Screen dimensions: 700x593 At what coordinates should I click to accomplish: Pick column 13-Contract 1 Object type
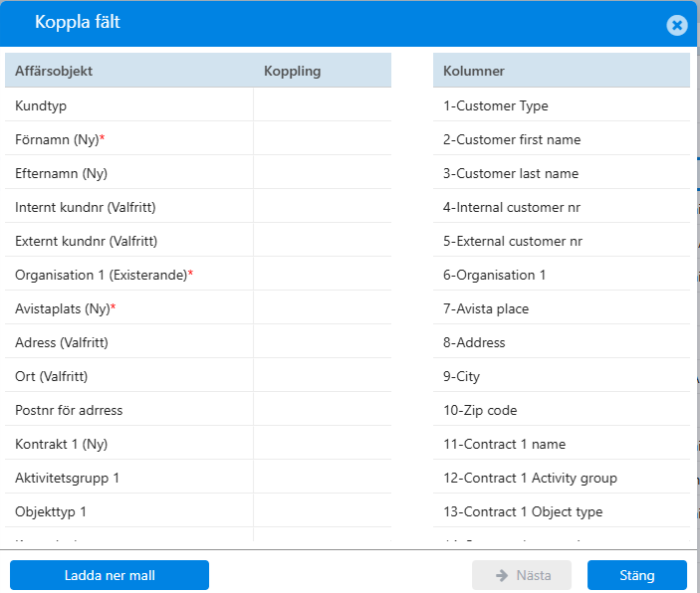coord(562,512)
